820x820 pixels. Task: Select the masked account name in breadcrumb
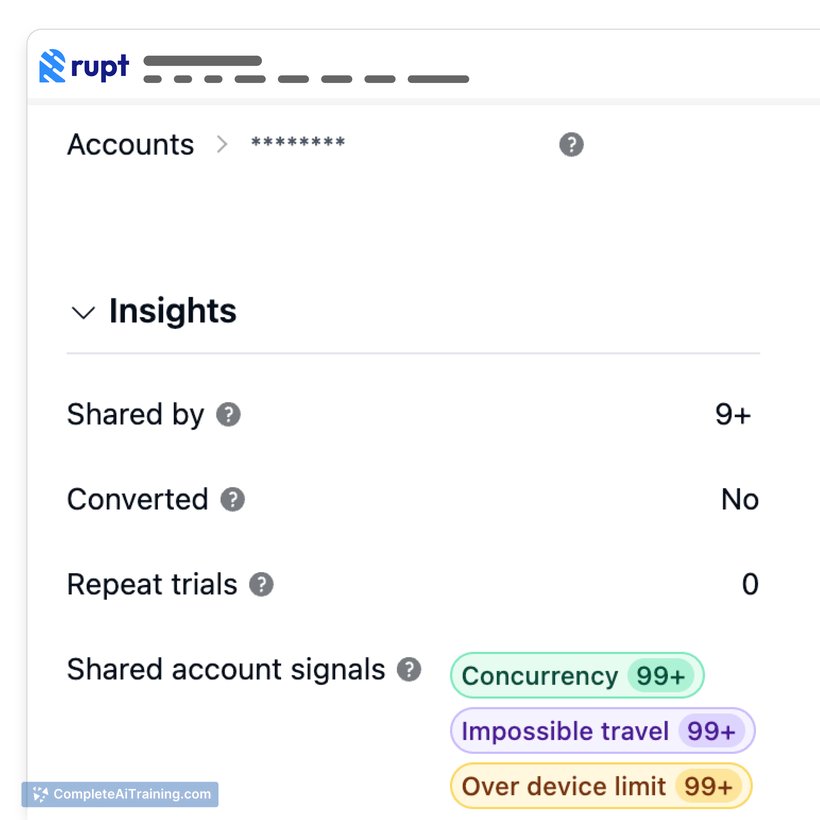[x=298, y=144]
